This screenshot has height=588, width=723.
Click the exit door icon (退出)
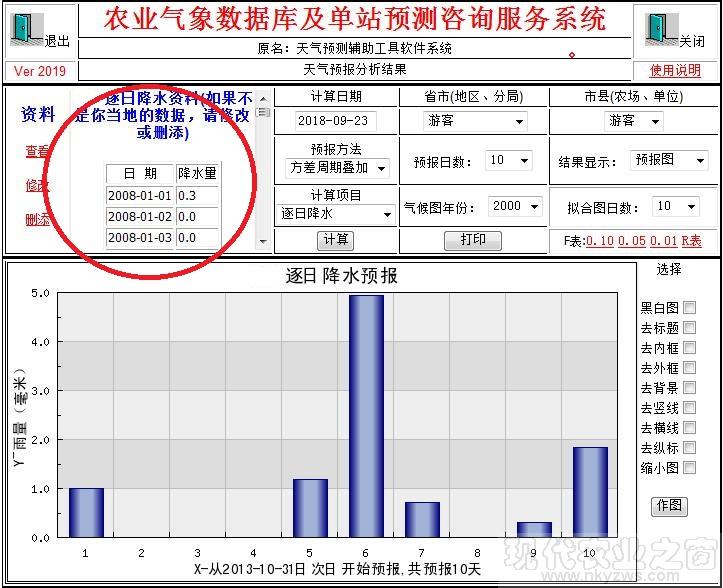[x=27, y=29]
